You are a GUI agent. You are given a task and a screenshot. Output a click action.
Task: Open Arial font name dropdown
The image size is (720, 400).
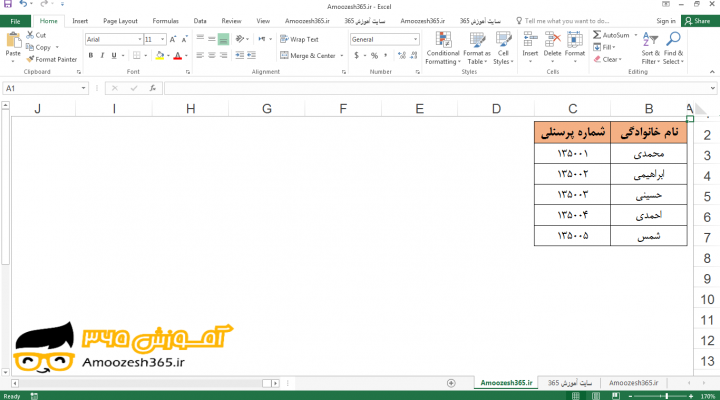tap(140, 39)
